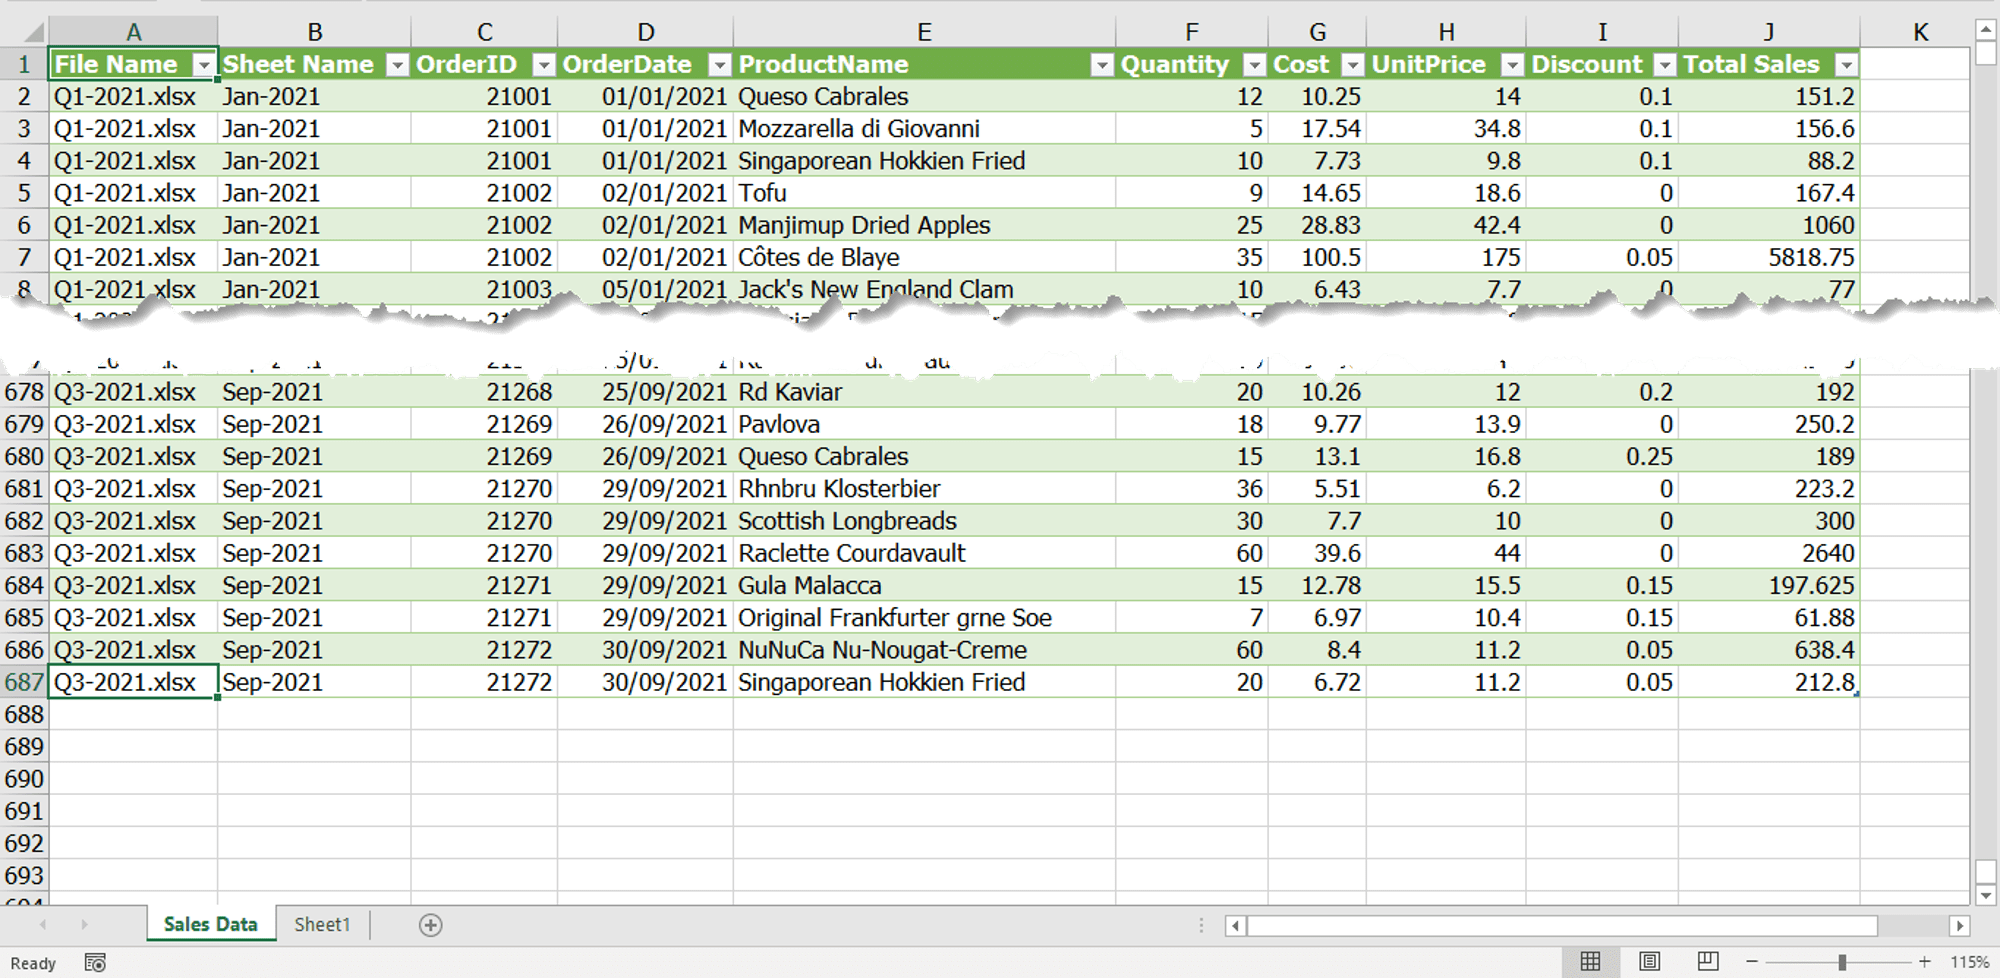Add a new worksheet with the plus icon

430,925
